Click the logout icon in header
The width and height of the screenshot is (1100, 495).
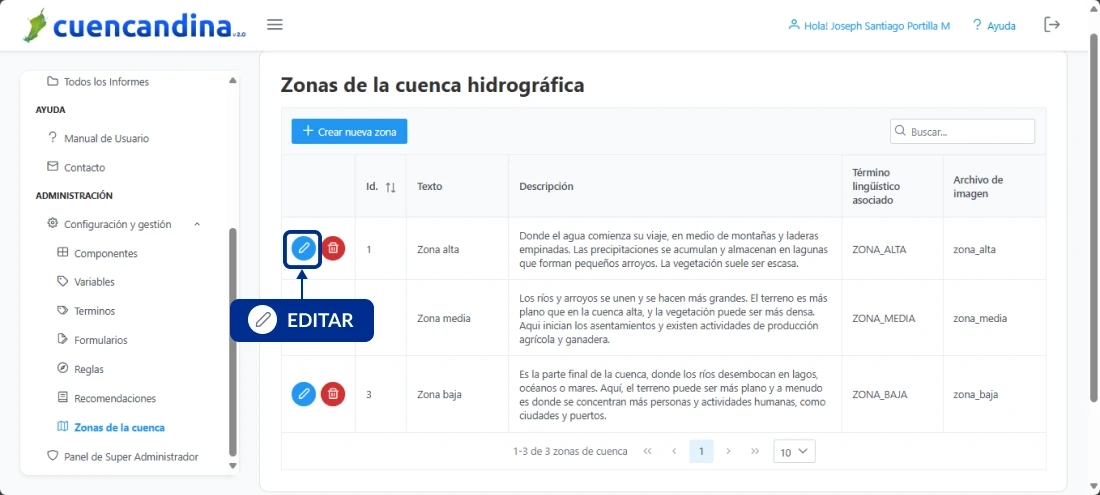[x=1052, y=25]
